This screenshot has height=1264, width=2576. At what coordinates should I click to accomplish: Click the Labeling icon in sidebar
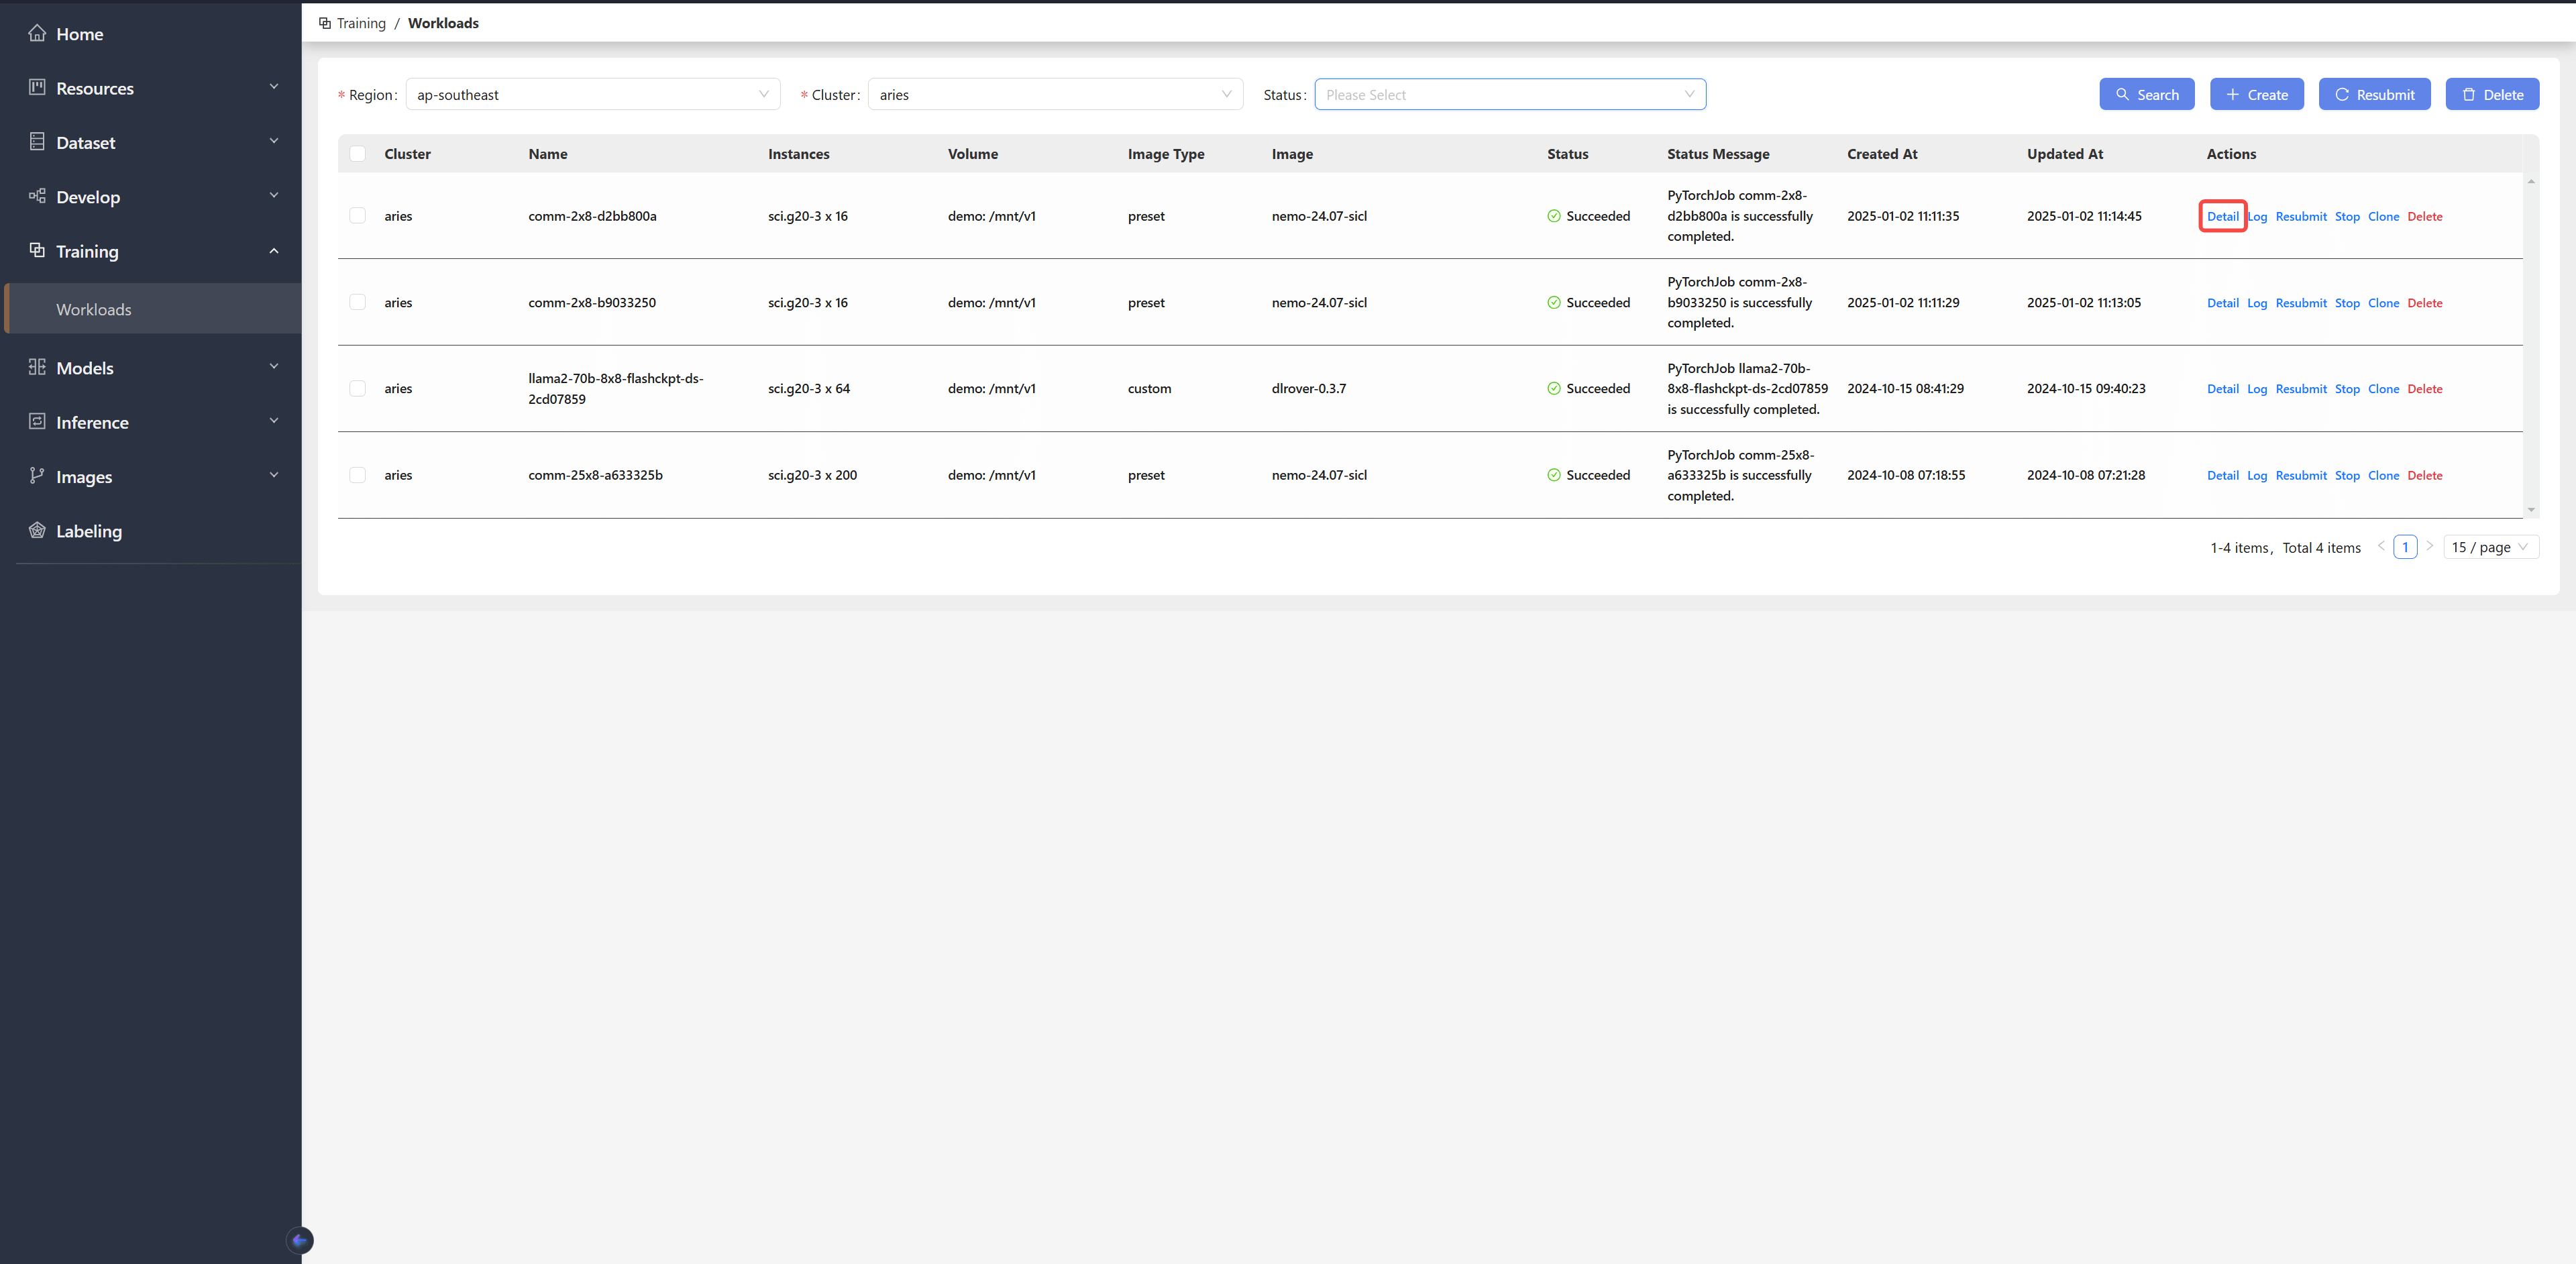point(37,530)
